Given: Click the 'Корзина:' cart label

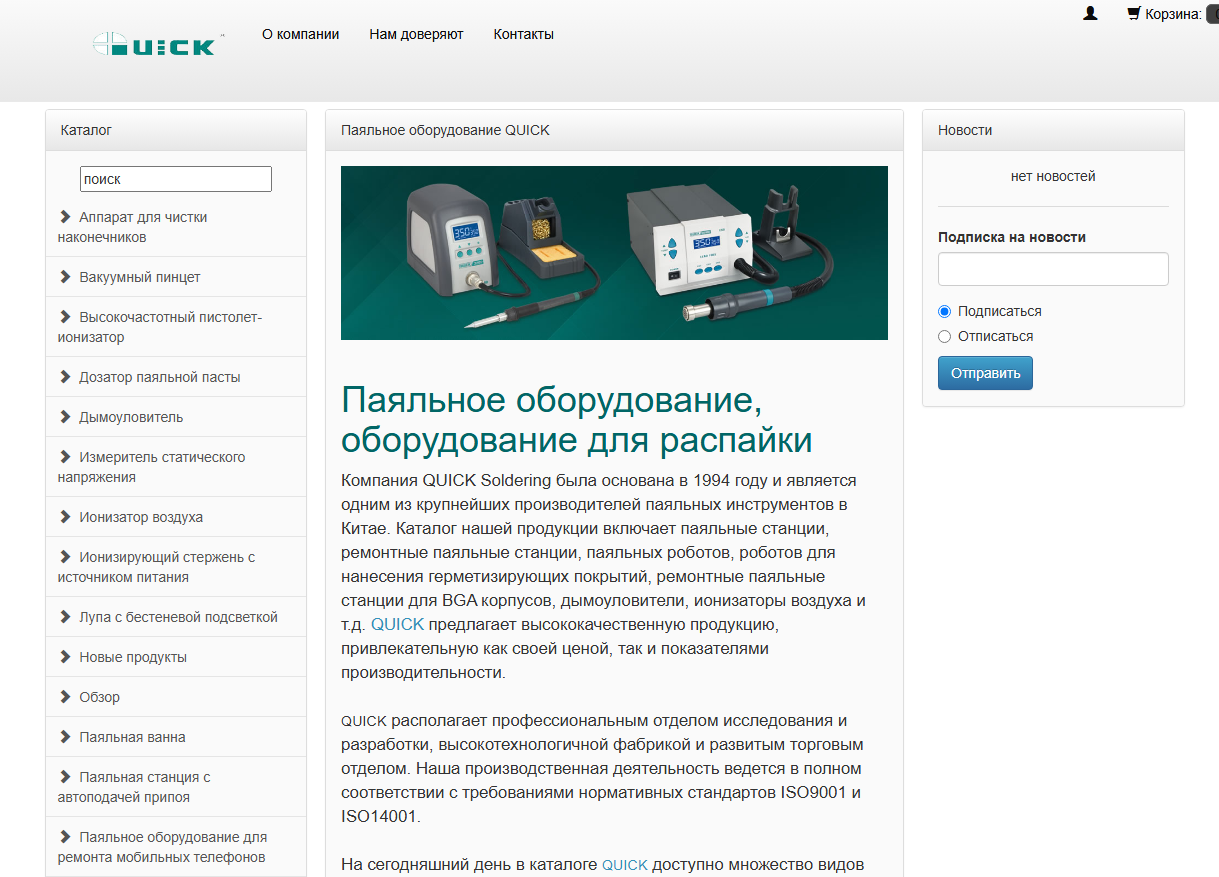Looking at the screenshot, I should 1173,14.
